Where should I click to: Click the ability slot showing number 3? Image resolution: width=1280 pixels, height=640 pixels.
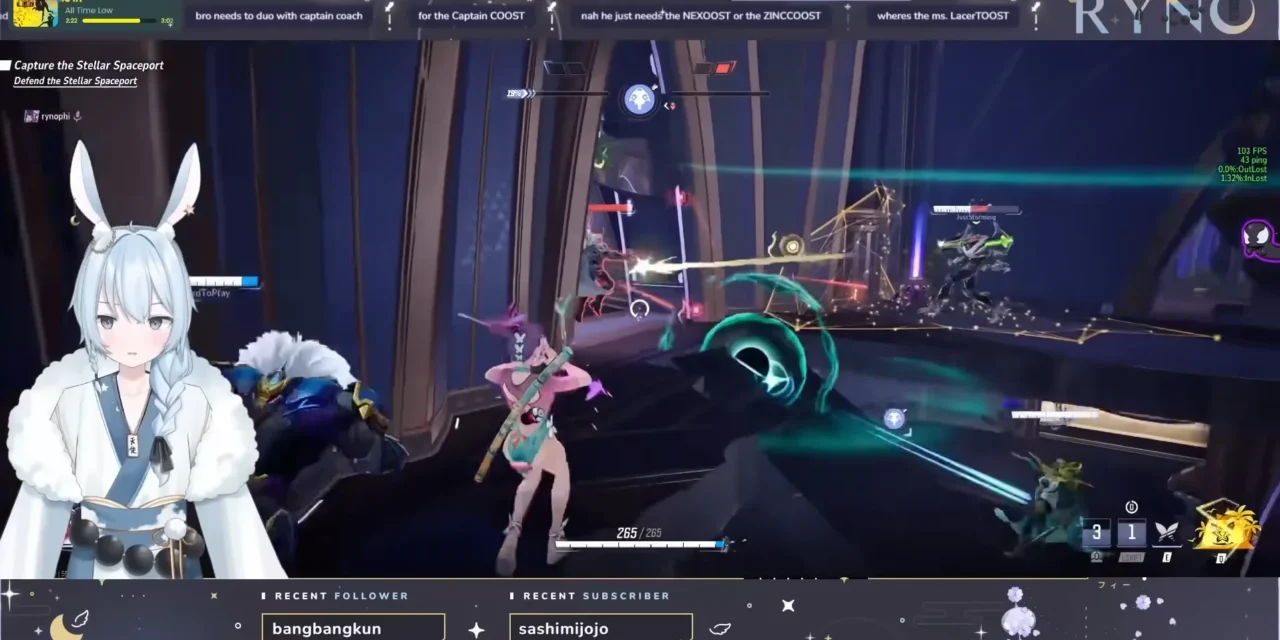1096,533
